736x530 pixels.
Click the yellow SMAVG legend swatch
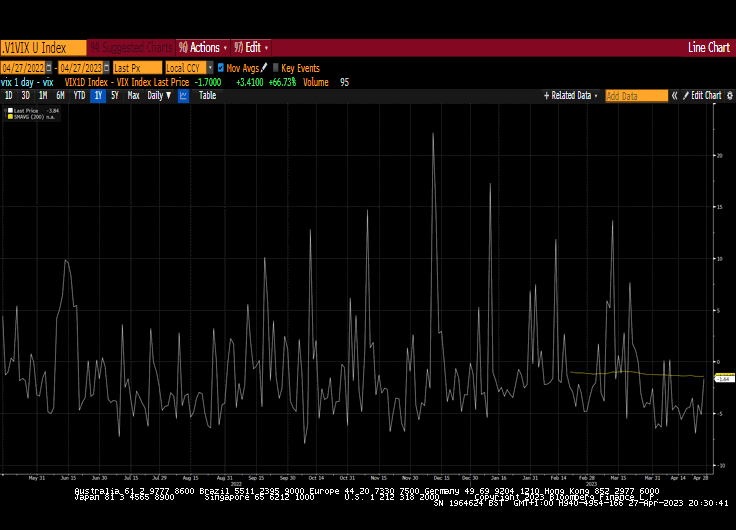pos(11,117)
